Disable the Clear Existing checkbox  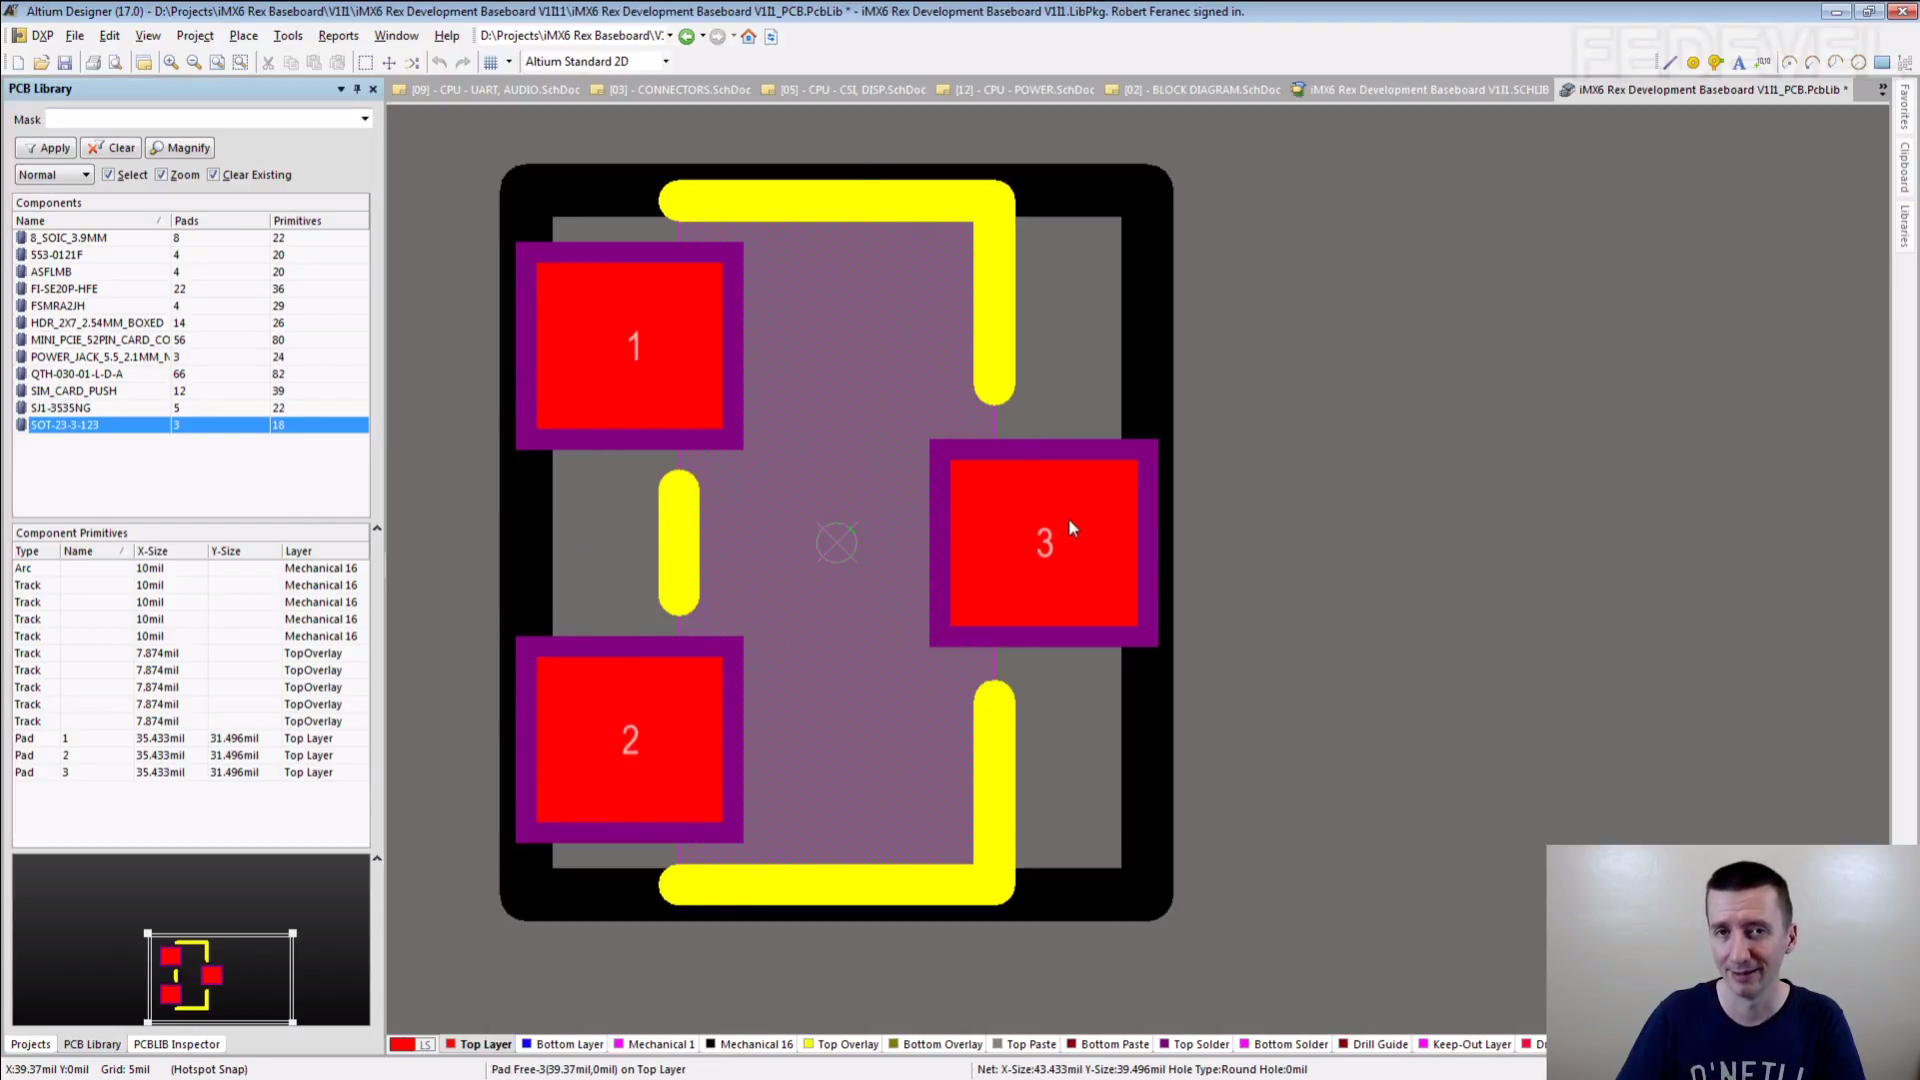point(213,174)
